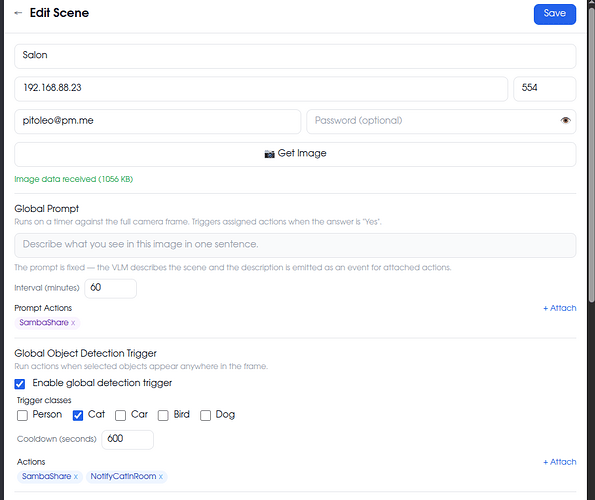Focus the Salon scene name field
This screenshot has width=595, height=500.
(295, 56)
